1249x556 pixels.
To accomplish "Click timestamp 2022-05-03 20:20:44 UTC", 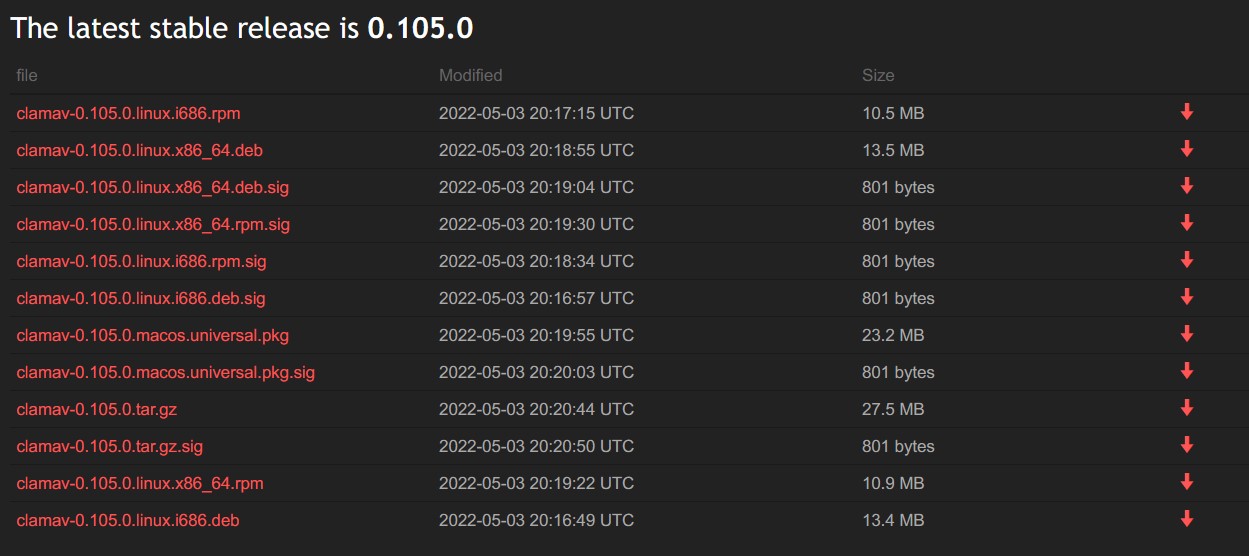I will pos(536,409).
